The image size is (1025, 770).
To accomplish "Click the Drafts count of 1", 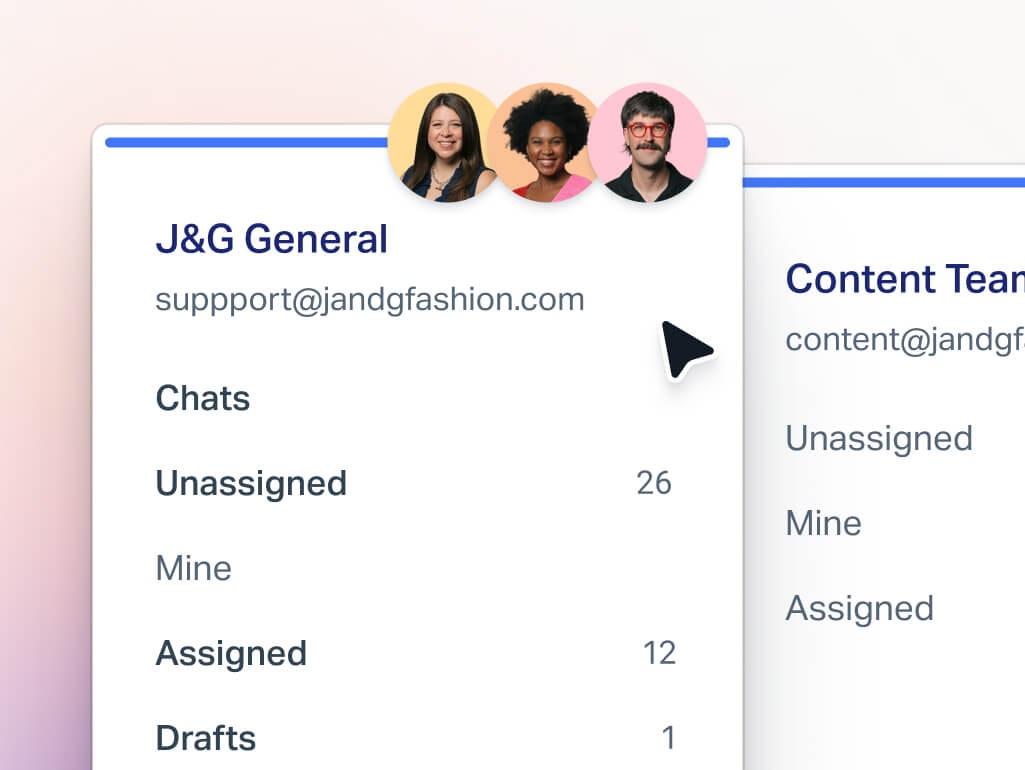I will [668, 738].
